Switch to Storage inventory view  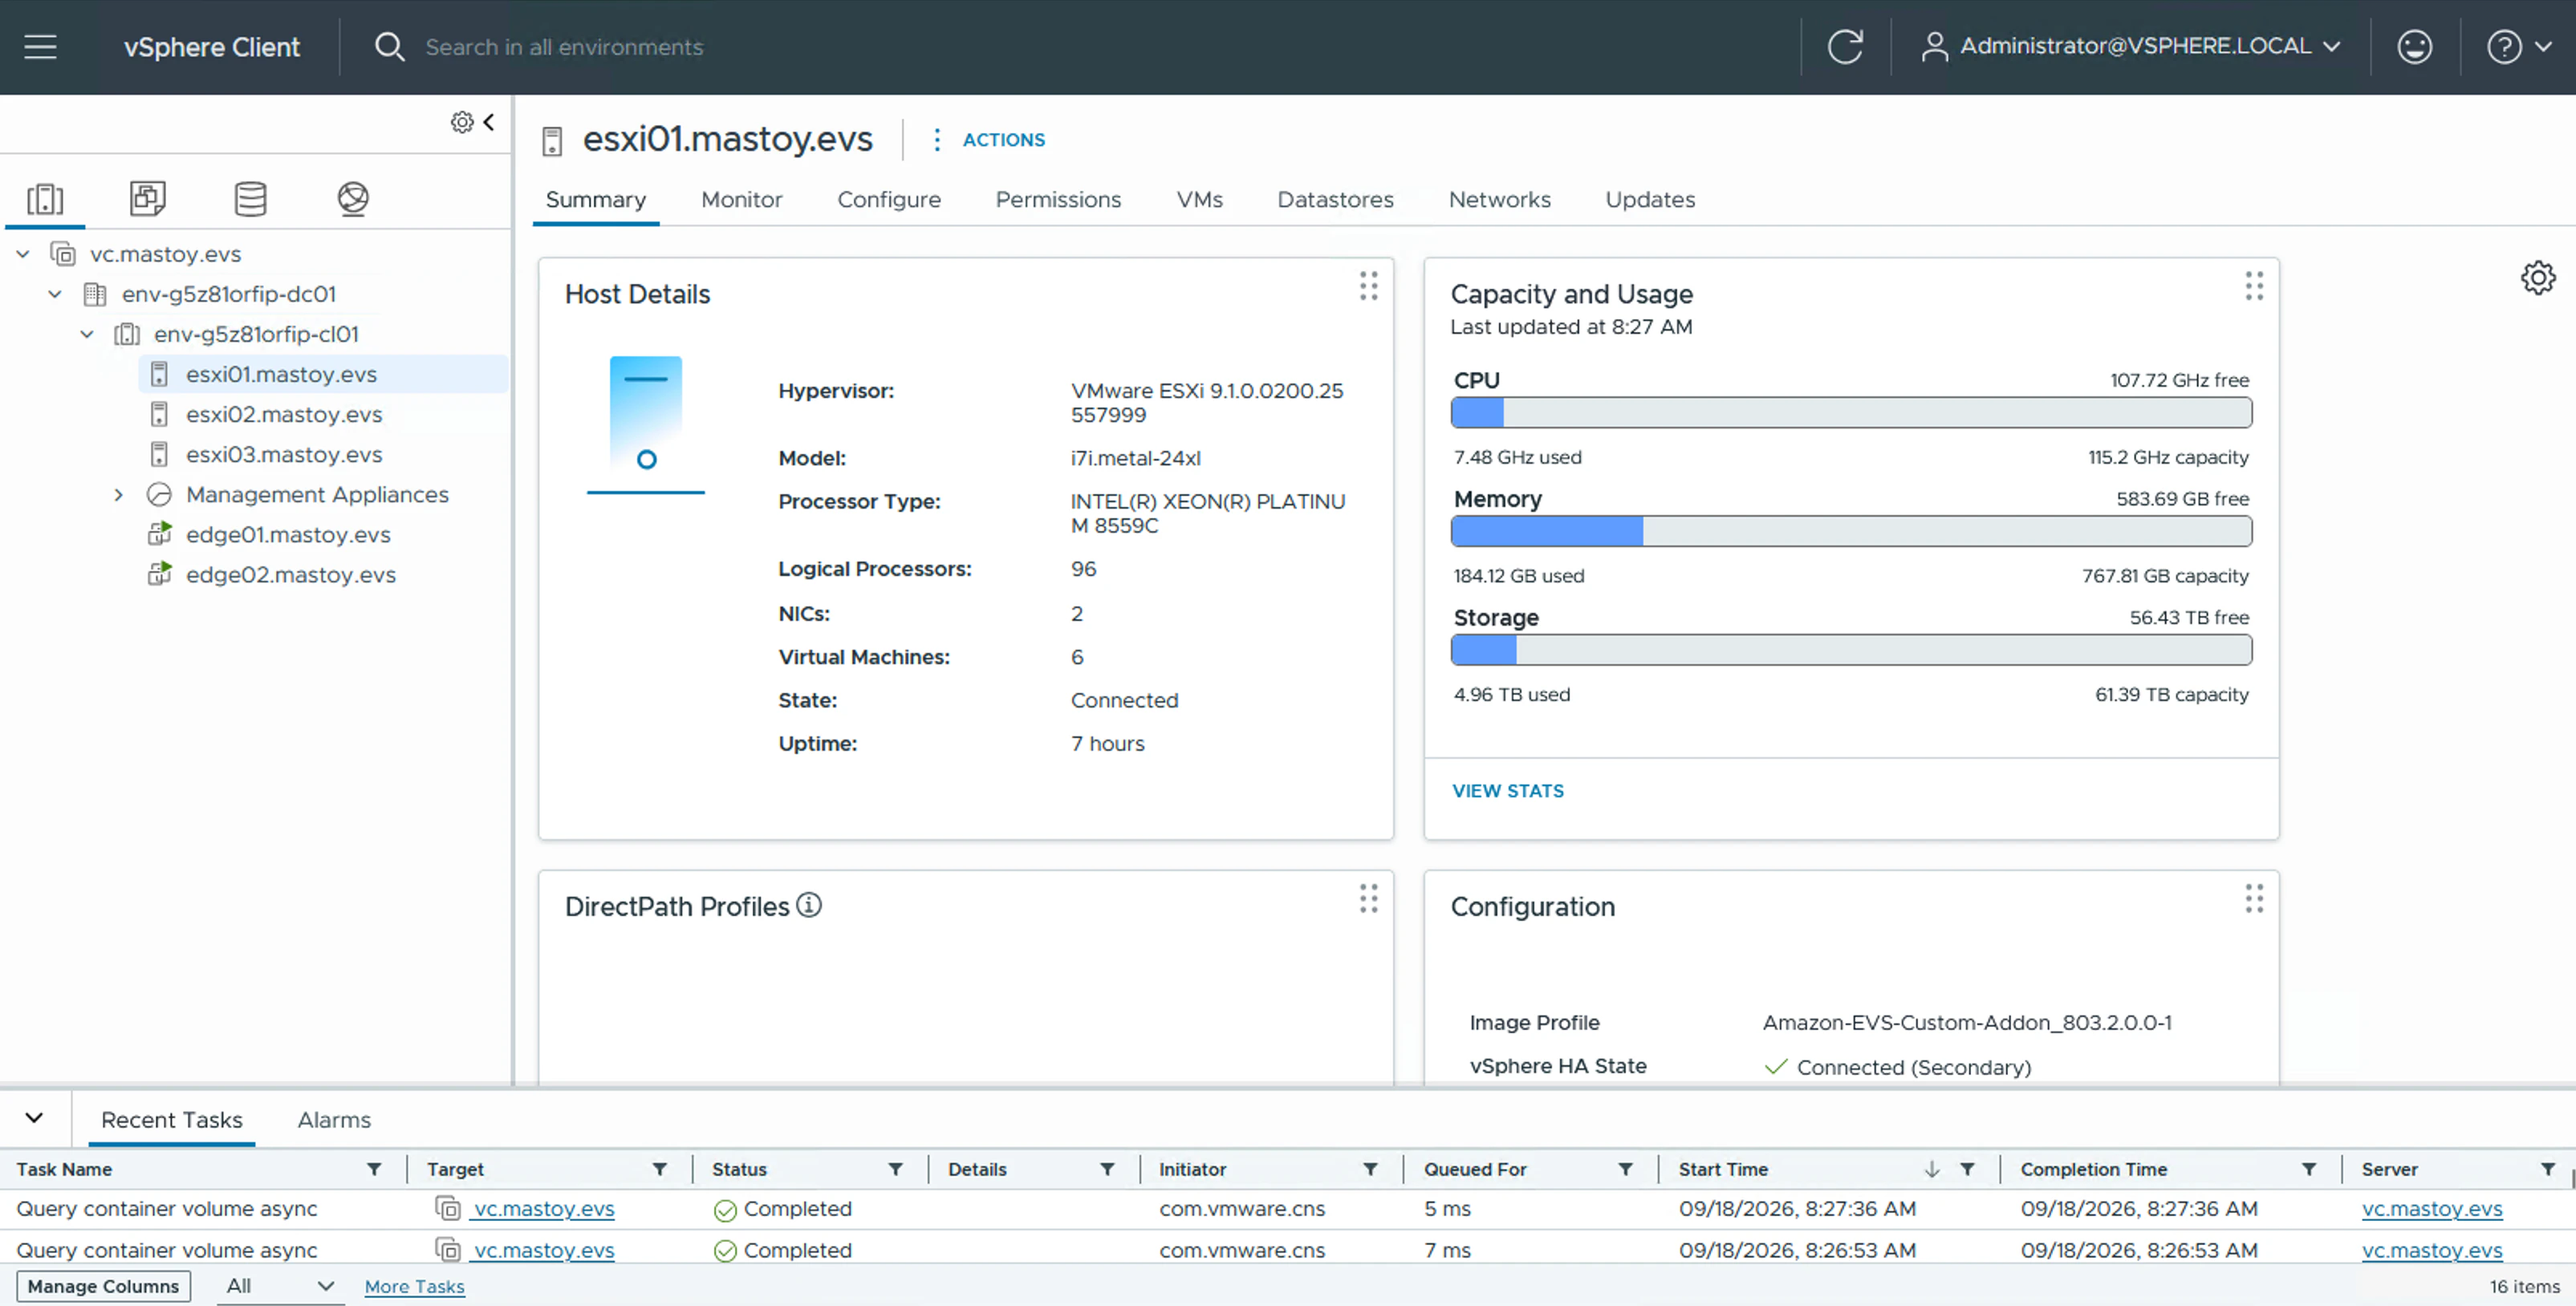point(250,198)
